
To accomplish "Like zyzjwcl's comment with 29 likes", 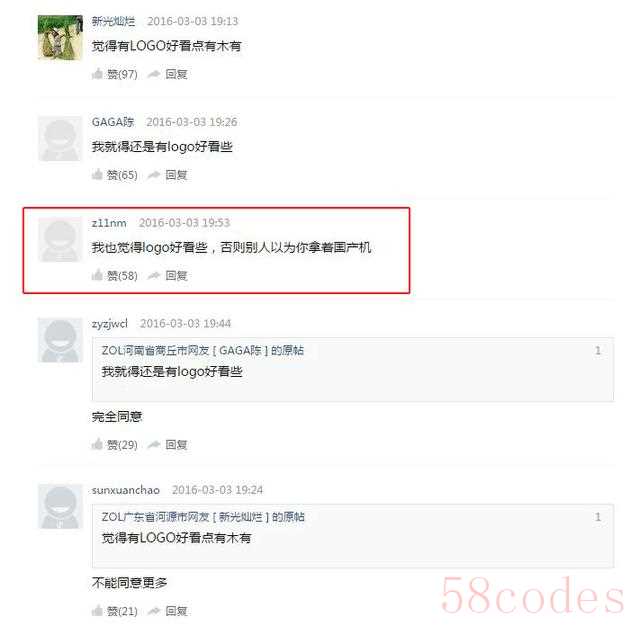I will 115,445.
